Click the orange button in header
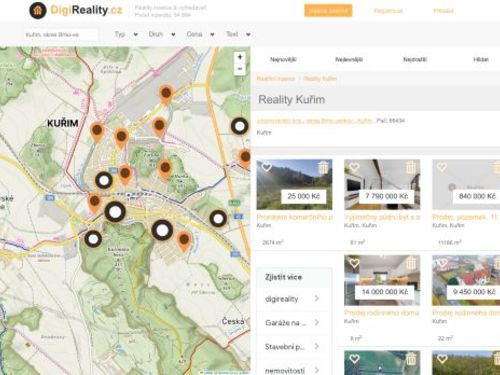The image size is (500, 375). 328,11
